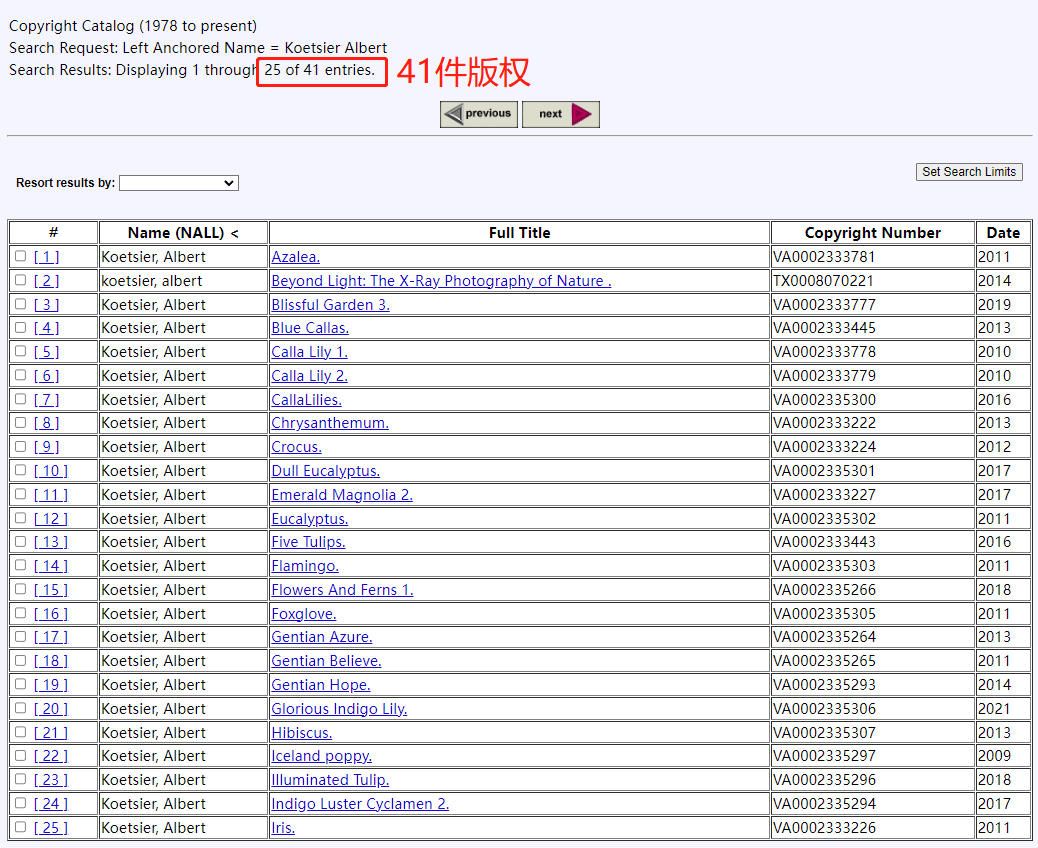Select the checkbox for the Crocus row
1038x848 pixels.
pos(21,446)
